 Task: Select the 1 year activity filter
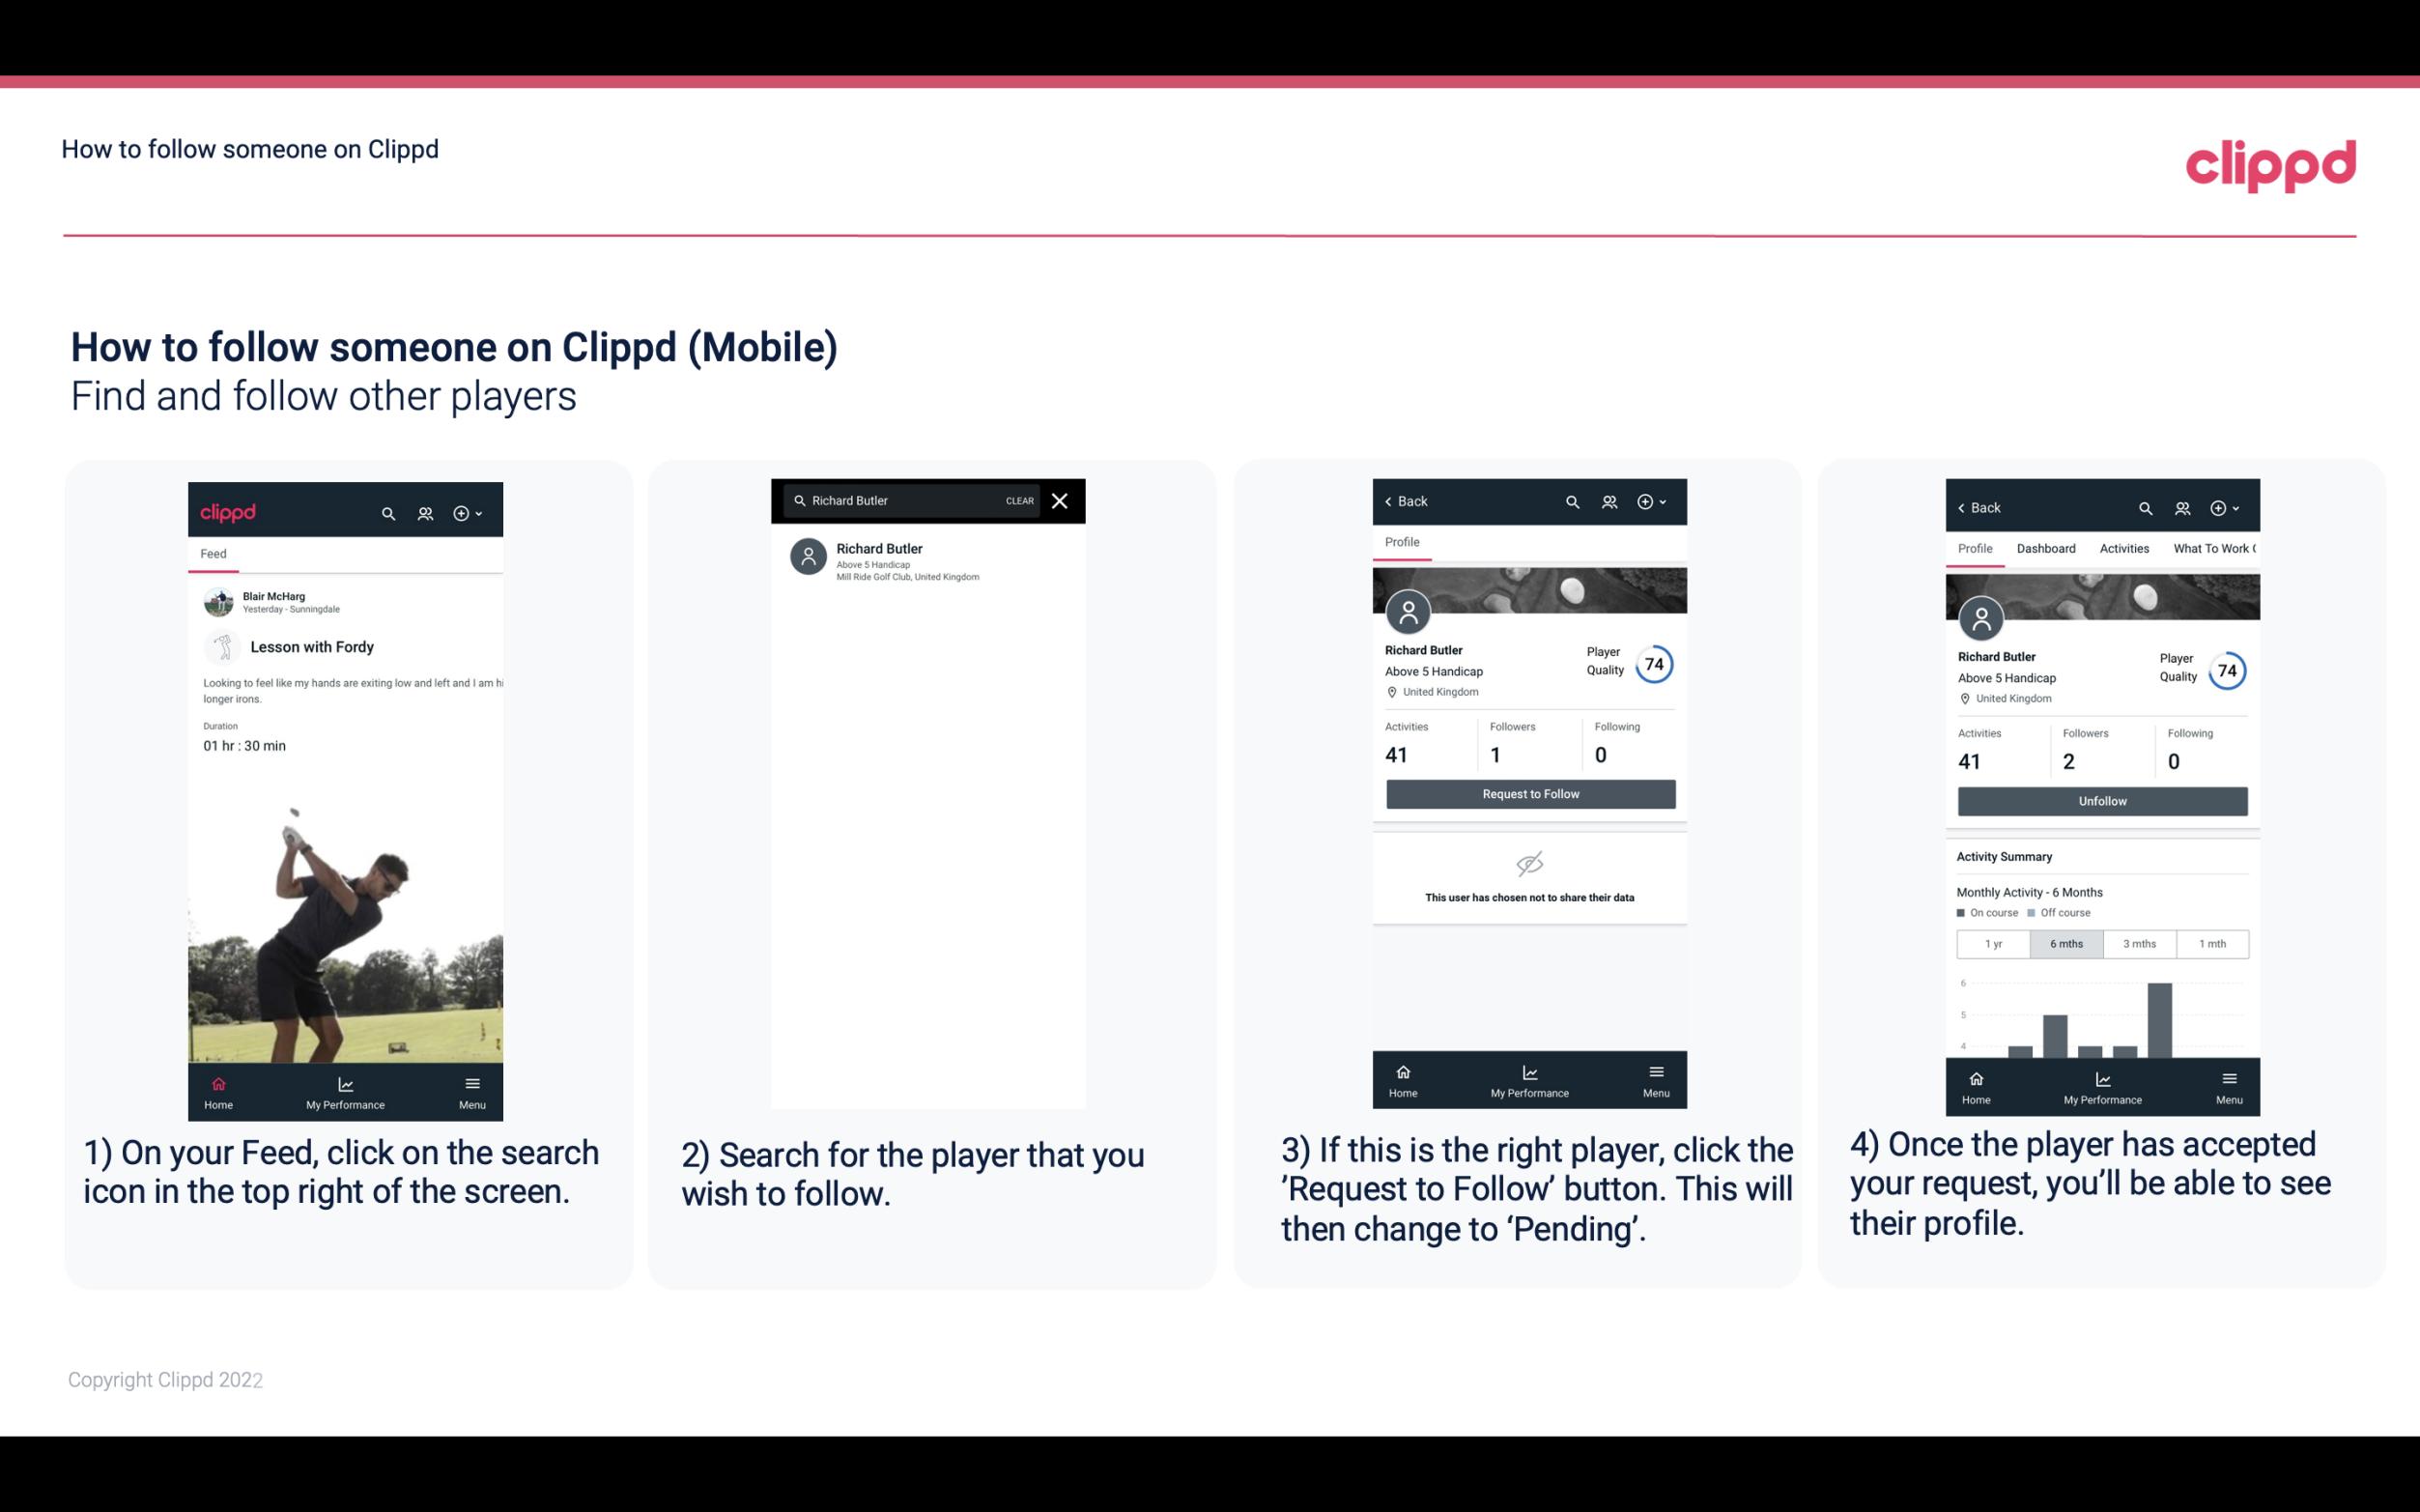pos(1993,942)
